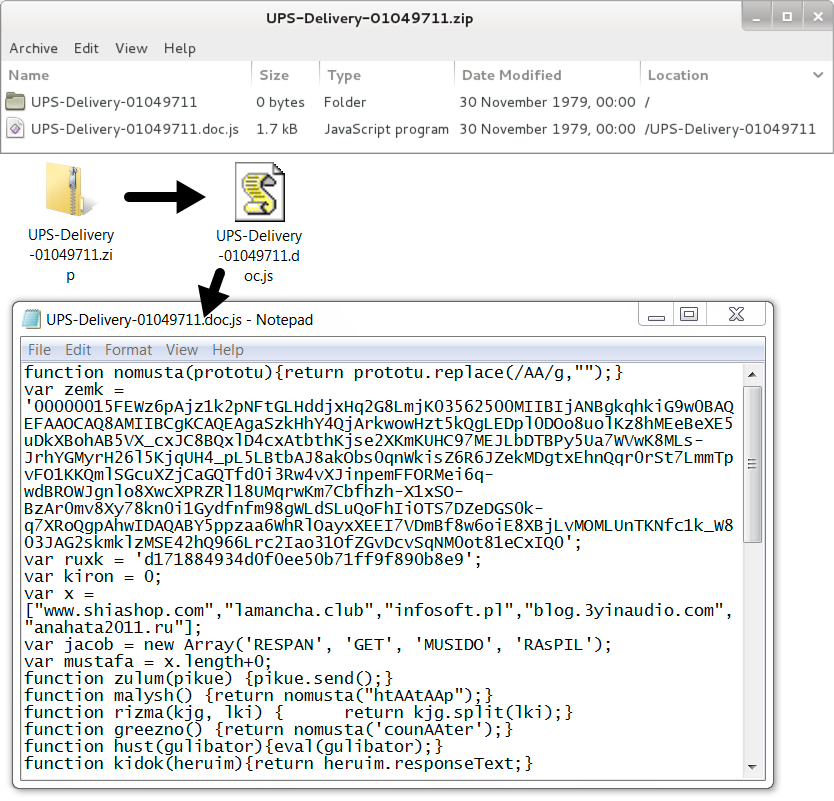Open the File menu in Notepad
This screenshot has height=801, width=834.
tap(39, 350)
